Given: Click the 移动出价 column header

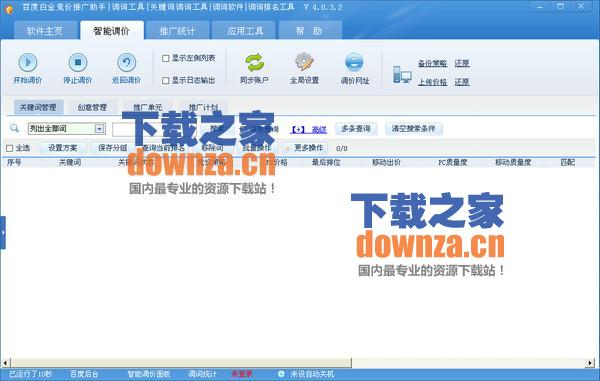Looking at the screenshot, I should tap(386, 162).
